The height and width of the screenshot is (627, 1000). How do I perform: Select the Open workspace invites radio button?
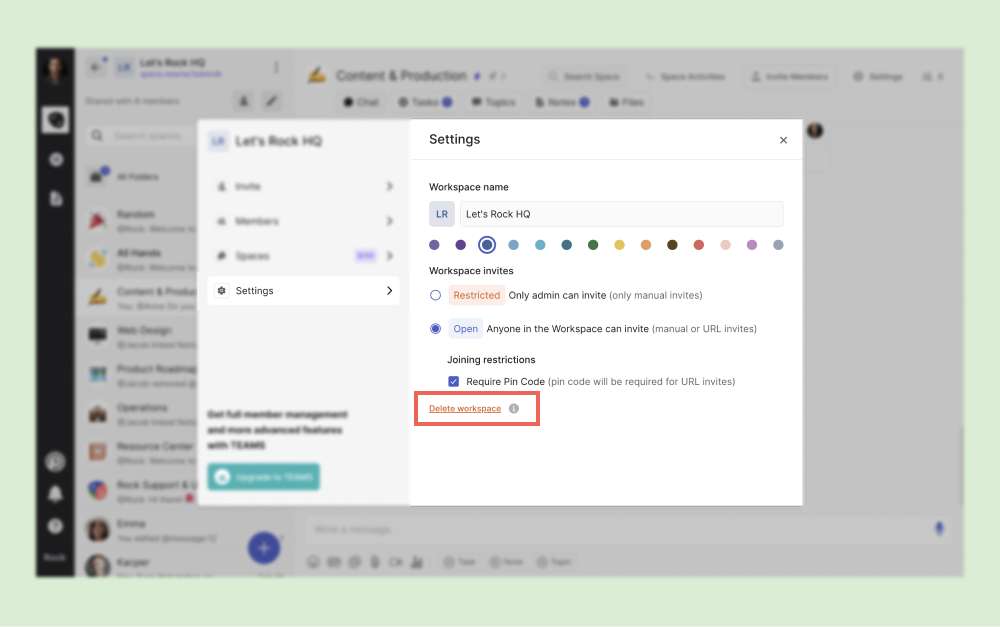[435, 329]
